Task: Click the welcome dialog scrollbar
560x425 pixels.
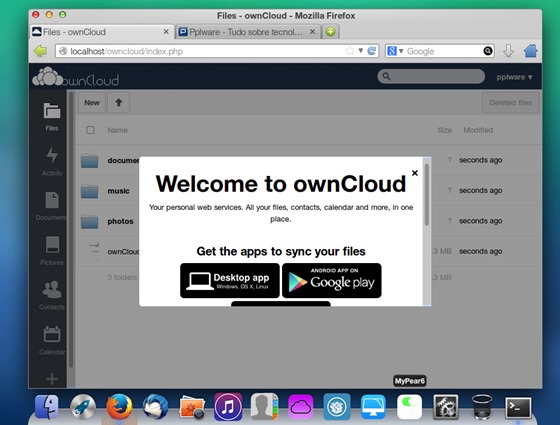Action: click(x=426, y=194)
